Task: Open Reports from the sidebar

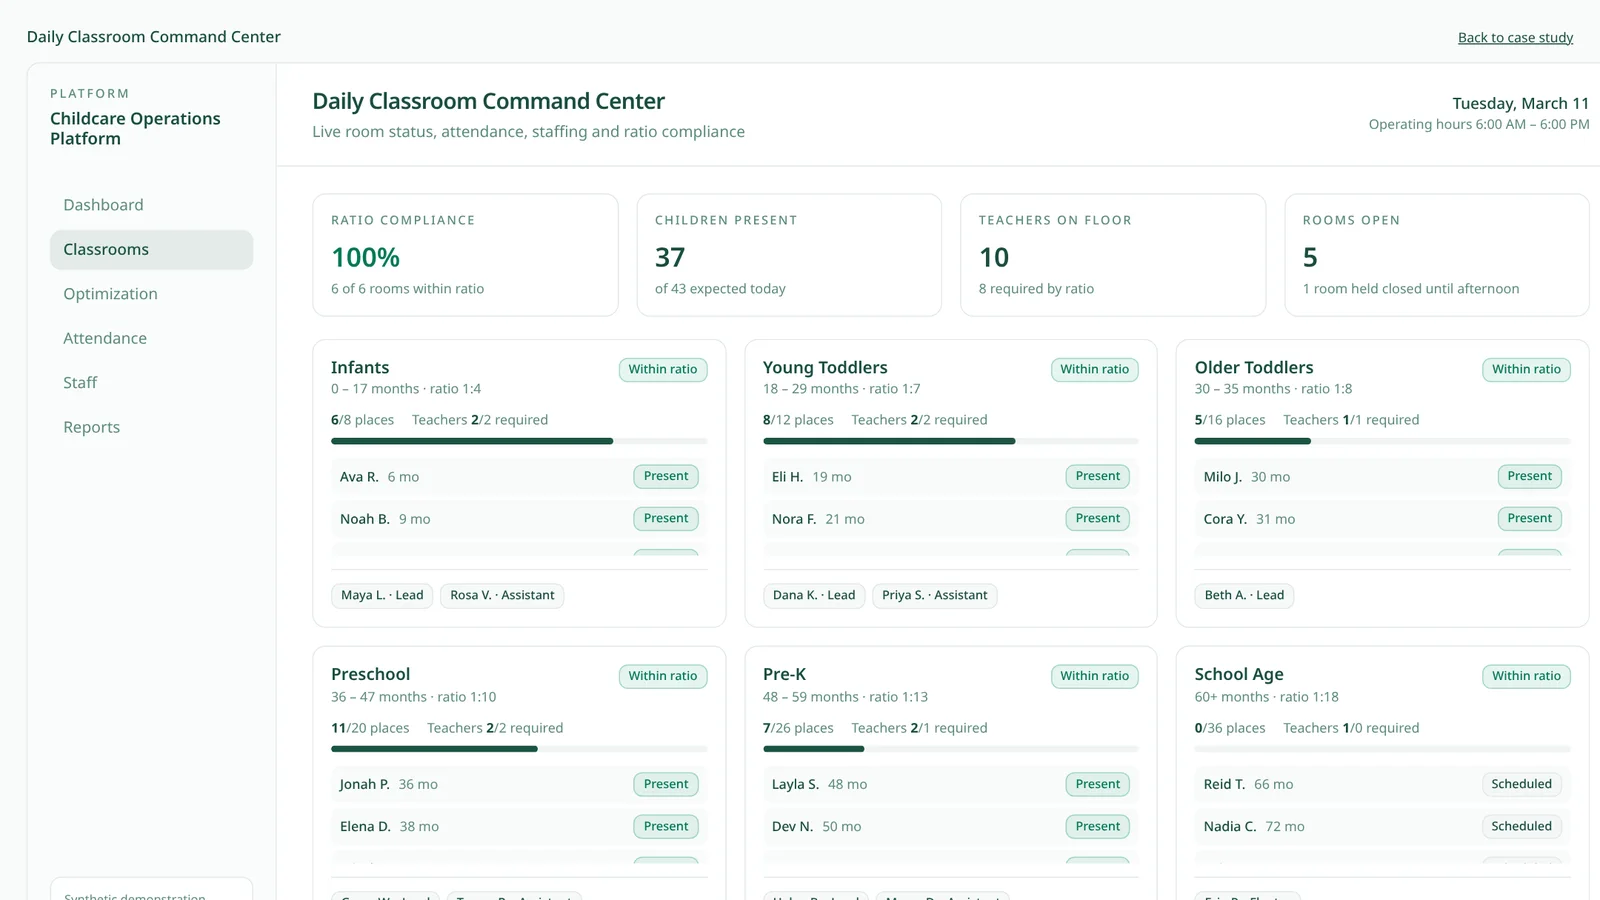Action: [151, 427]
